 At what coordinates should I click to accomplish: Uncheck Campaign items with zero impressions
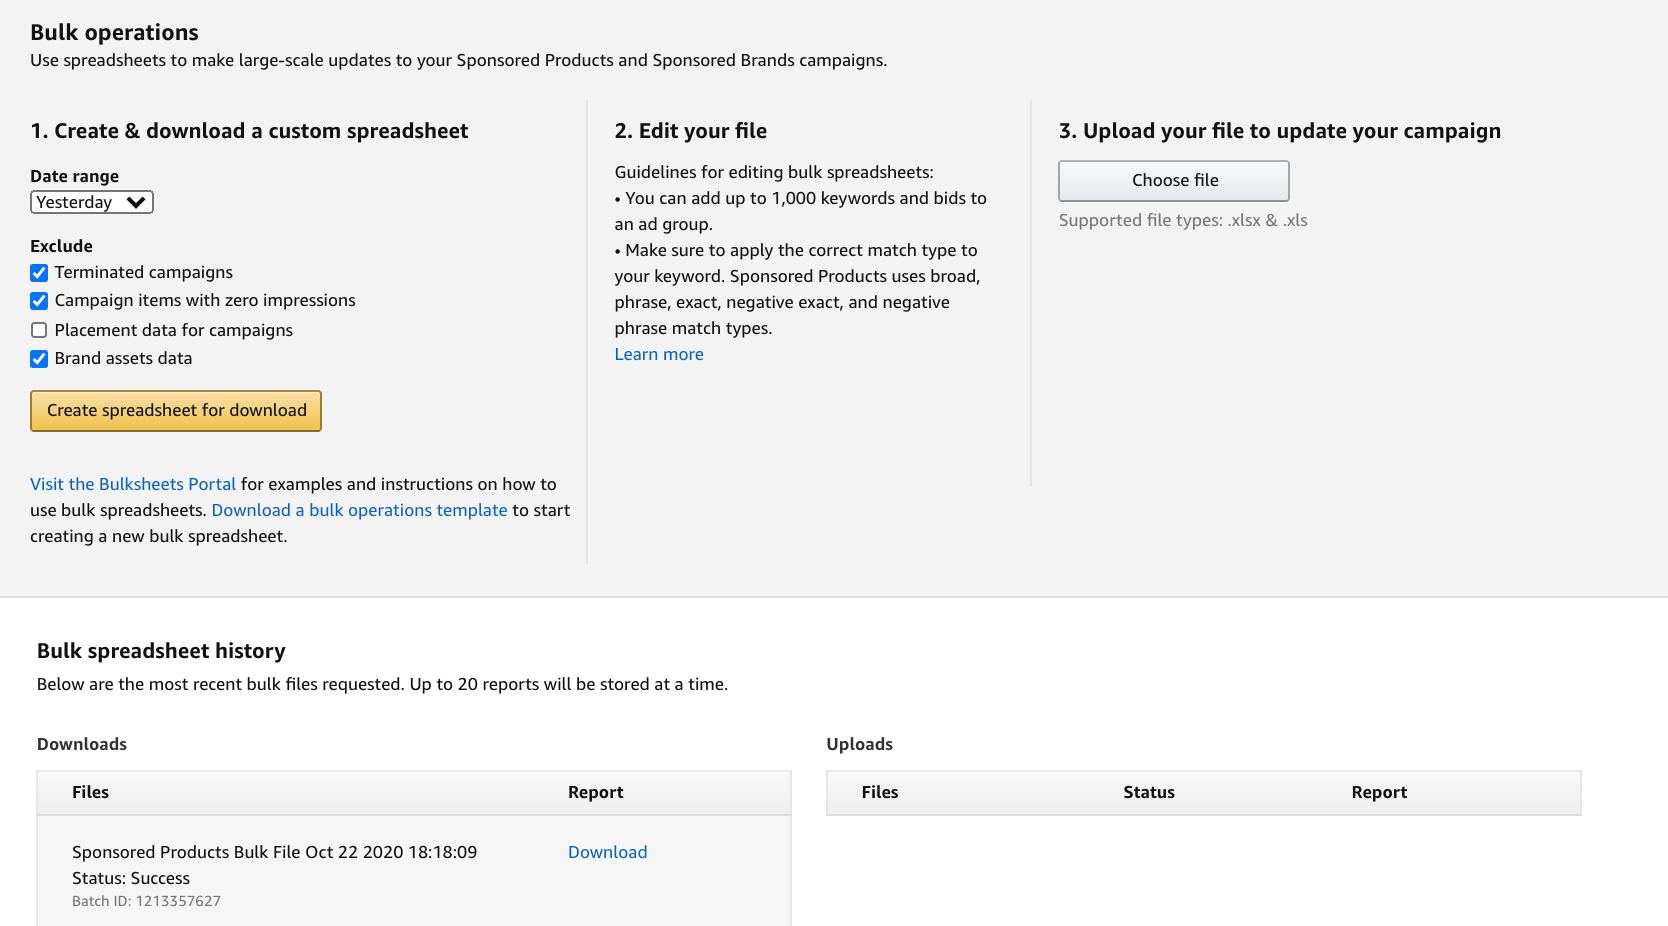tap(39, 301)
